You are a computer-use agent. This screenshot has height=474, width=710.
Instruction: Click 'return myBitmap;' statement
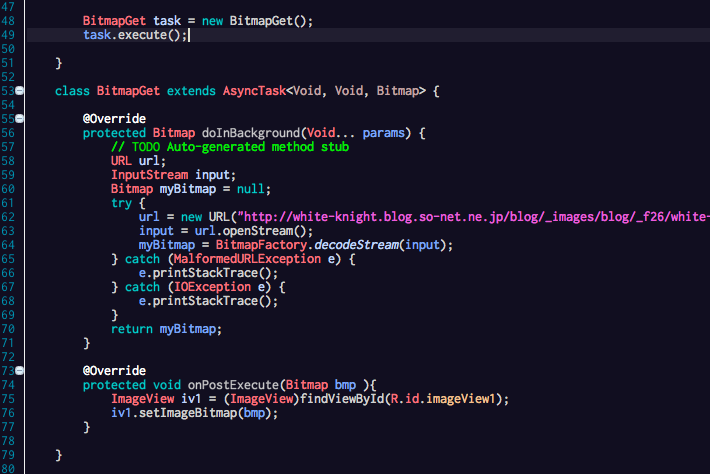(x=166, y=329)
